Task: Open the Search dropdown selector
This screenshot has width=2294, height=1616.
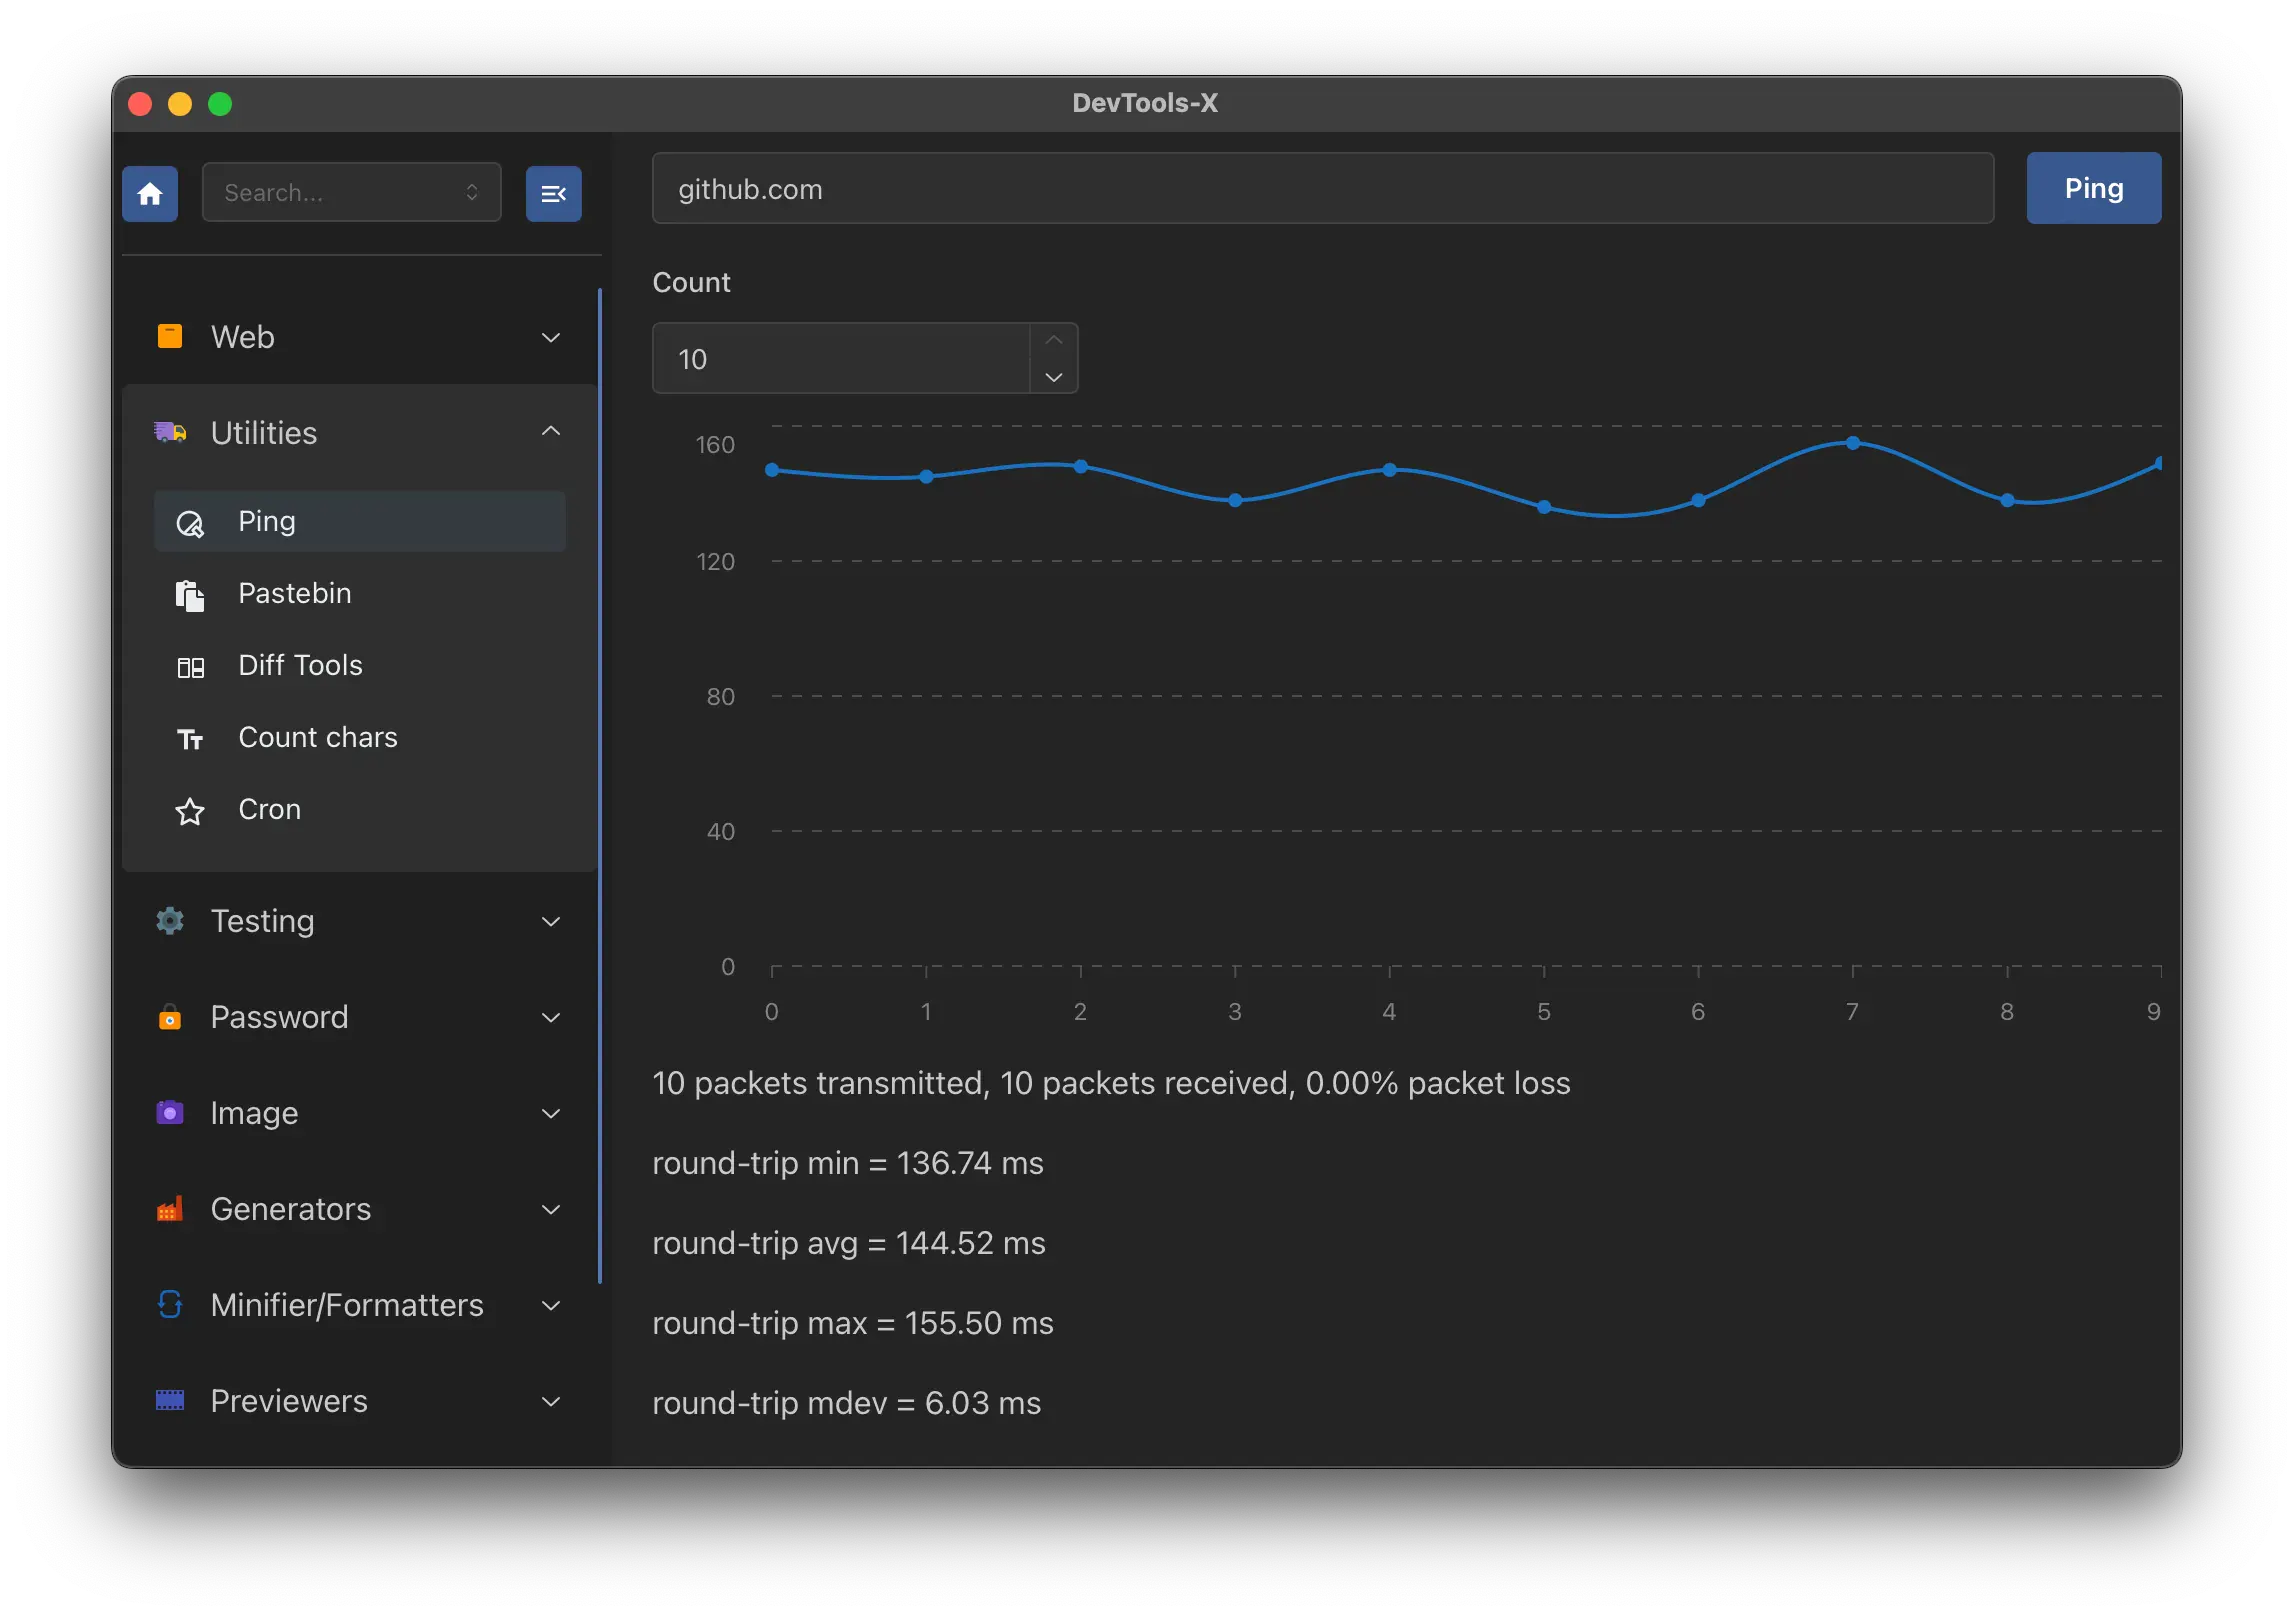Action: tap(351, 192)
